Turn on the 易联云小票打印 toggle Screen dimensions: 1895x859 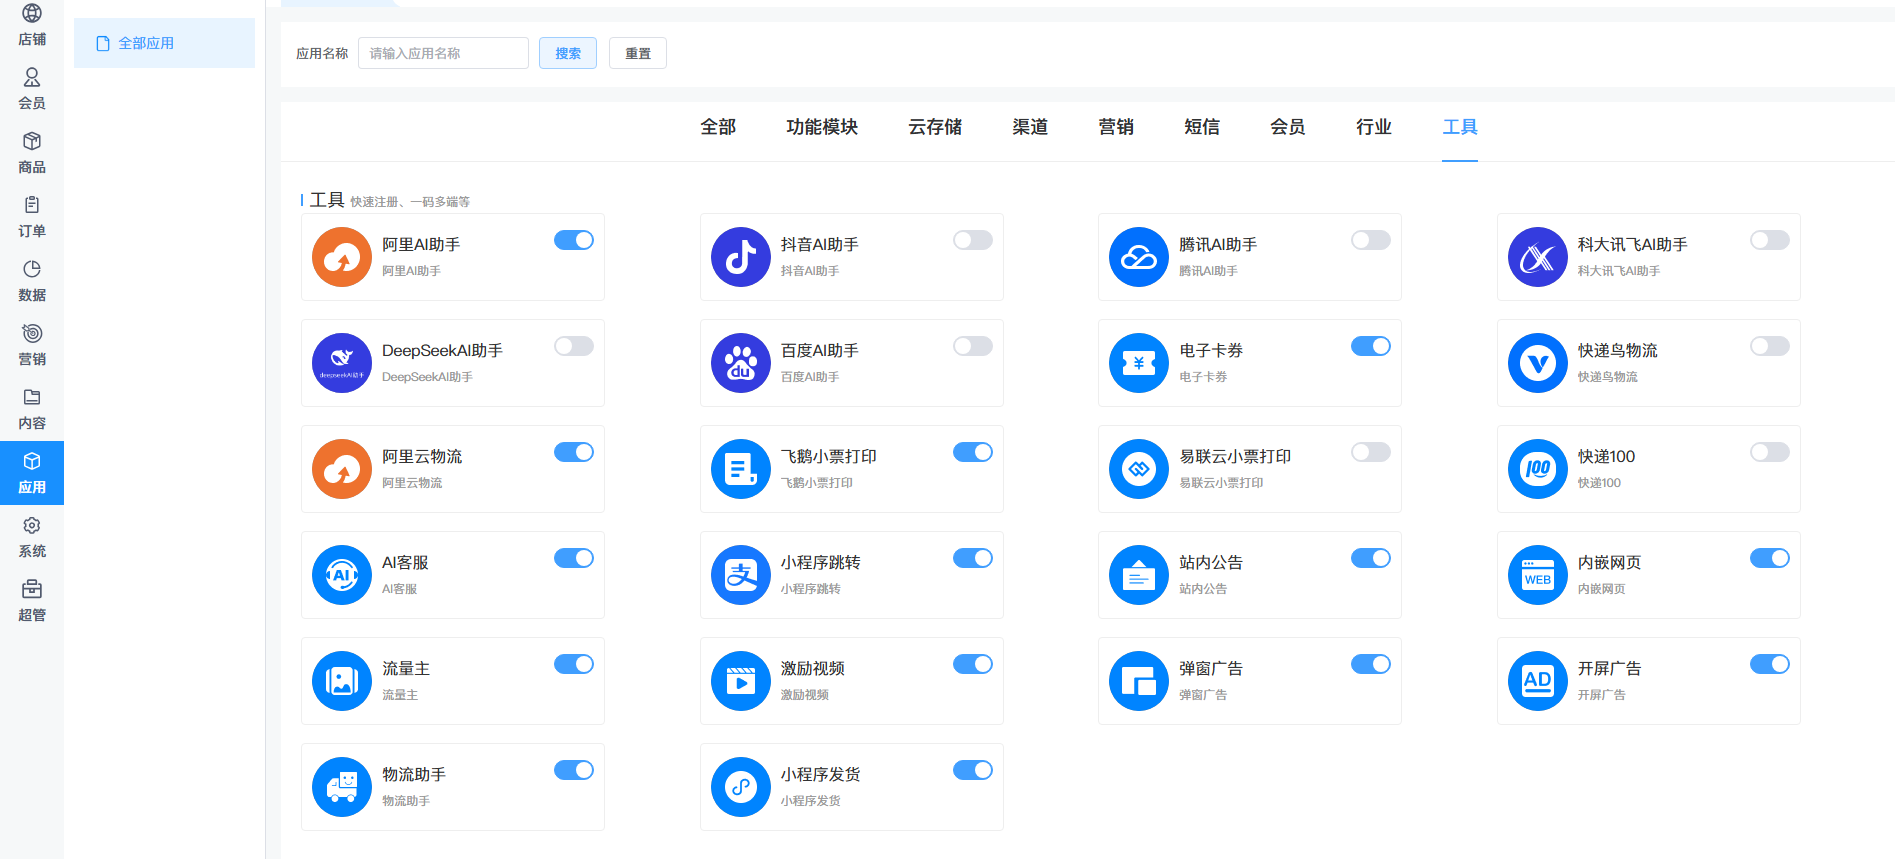(x=1371, y=452)
